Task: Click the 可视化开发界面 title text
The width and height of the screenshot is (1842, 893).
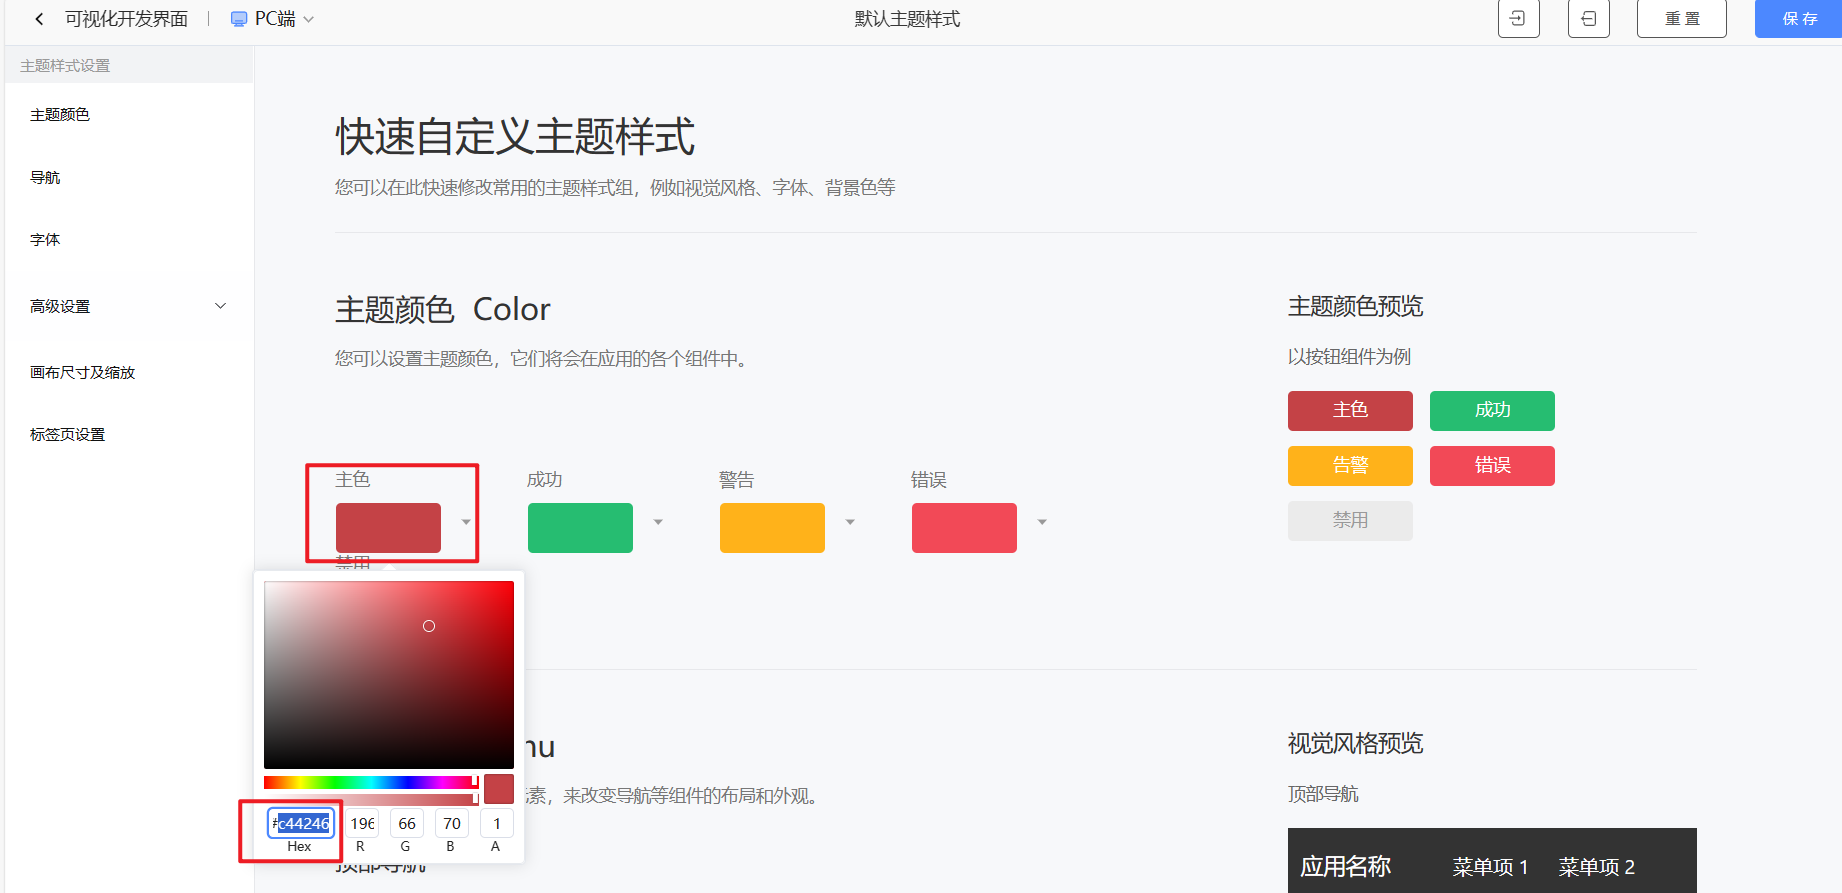Action: [x=126, y=19]
